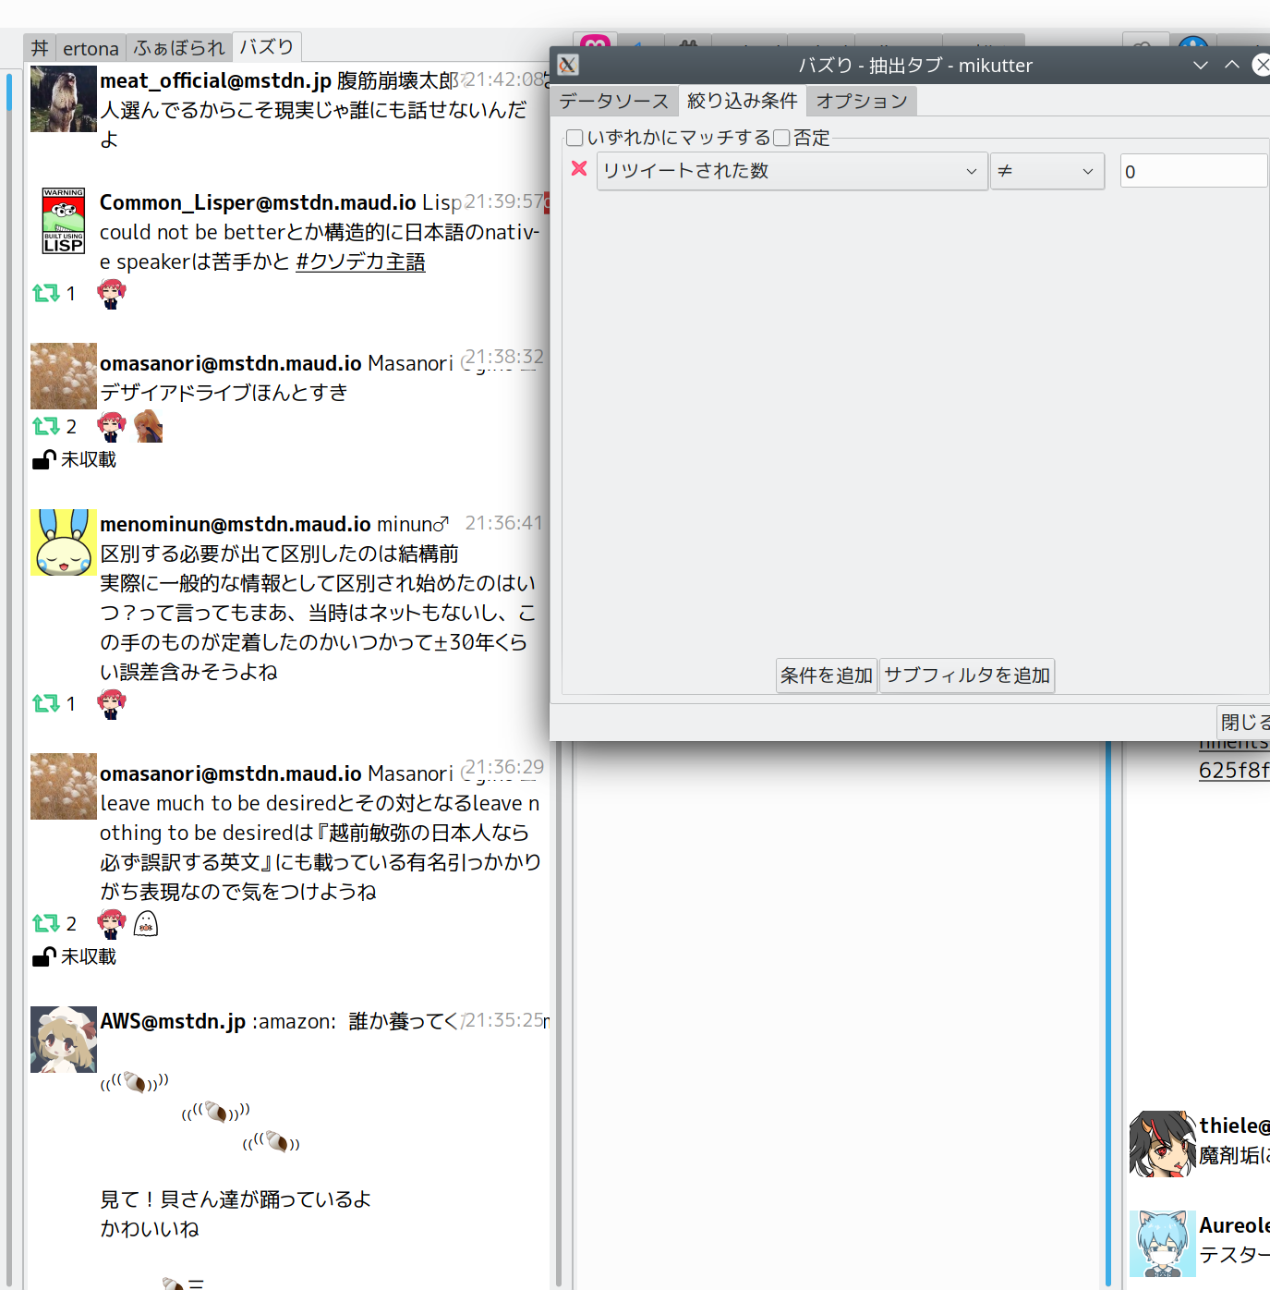Enable いずれかにマッチする checkbox
Screen dimensions: 1270x1290
575,138
